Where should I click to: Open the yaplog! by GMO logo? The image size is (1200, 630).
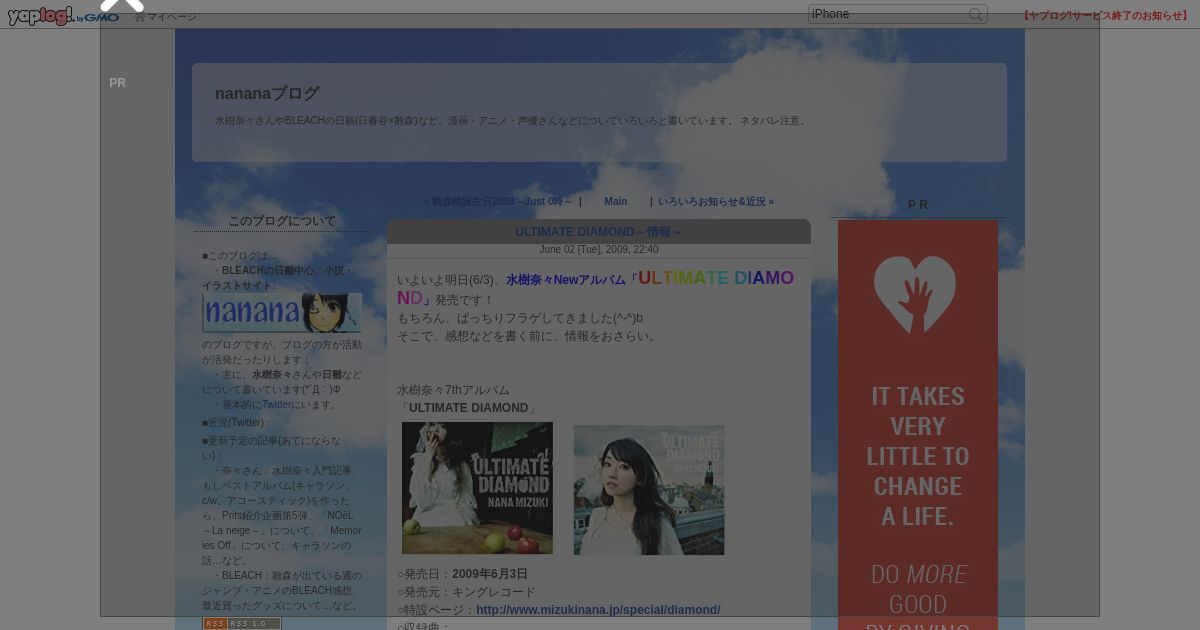(x=64, y=16)
